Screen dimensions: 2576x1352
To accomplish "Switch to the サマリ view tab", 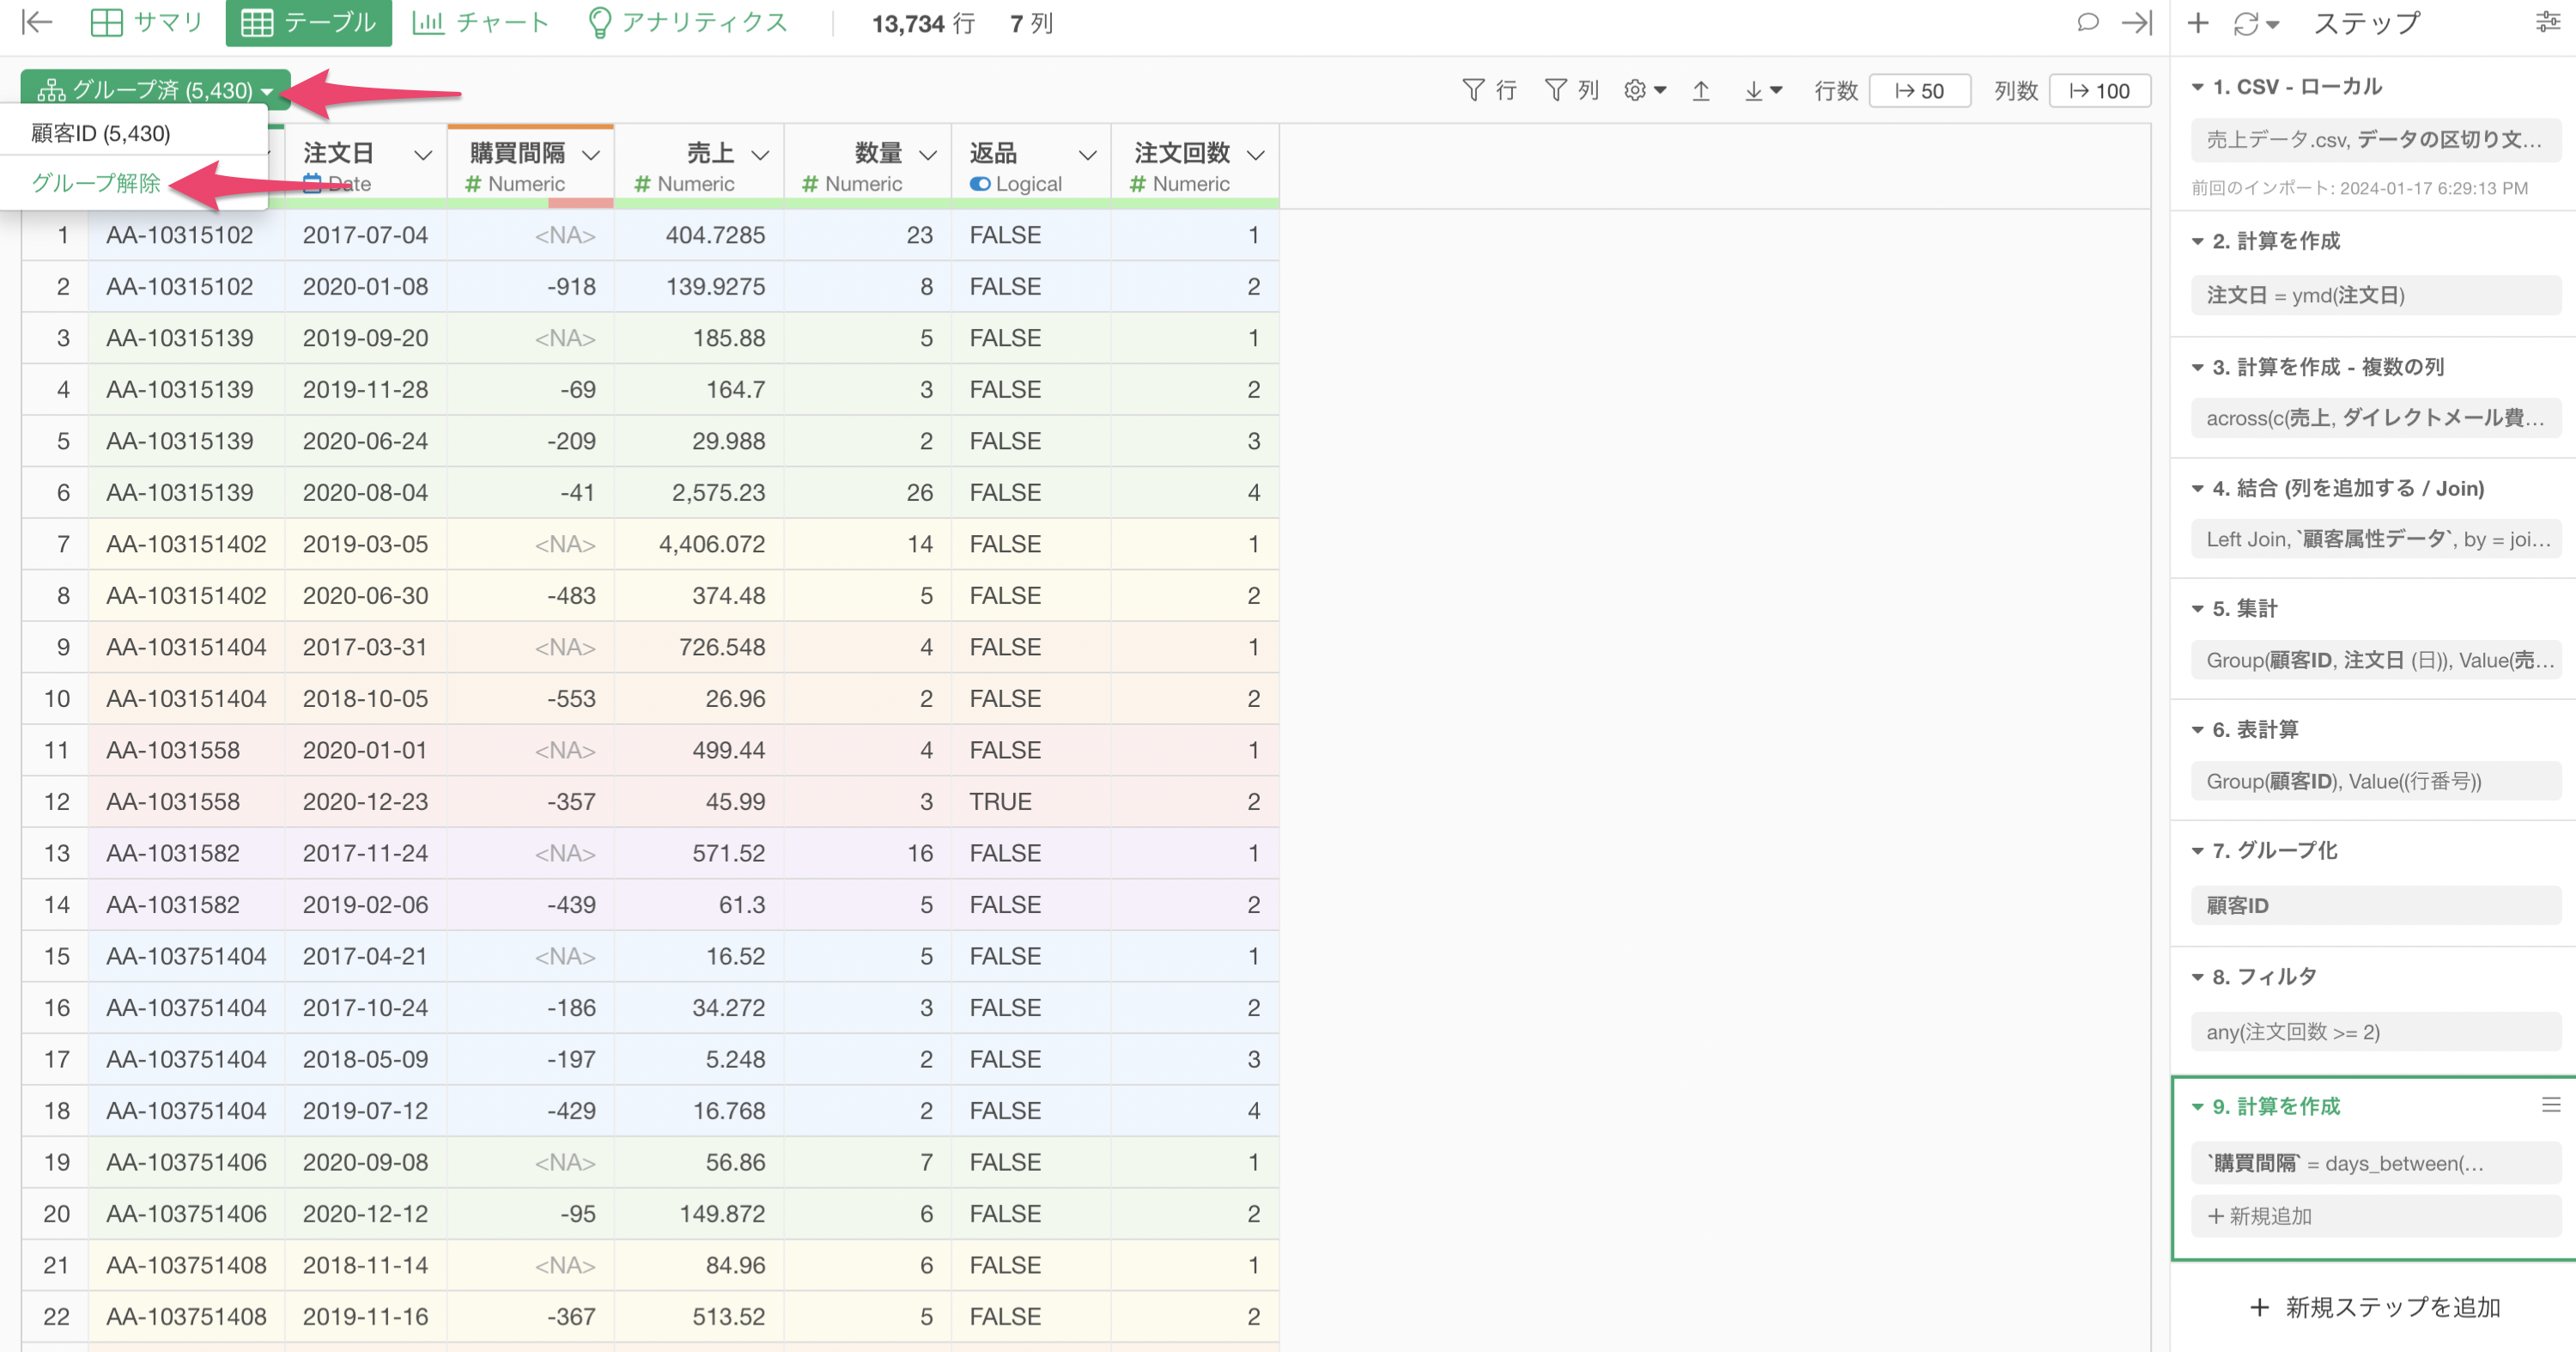I will point(146,22).
